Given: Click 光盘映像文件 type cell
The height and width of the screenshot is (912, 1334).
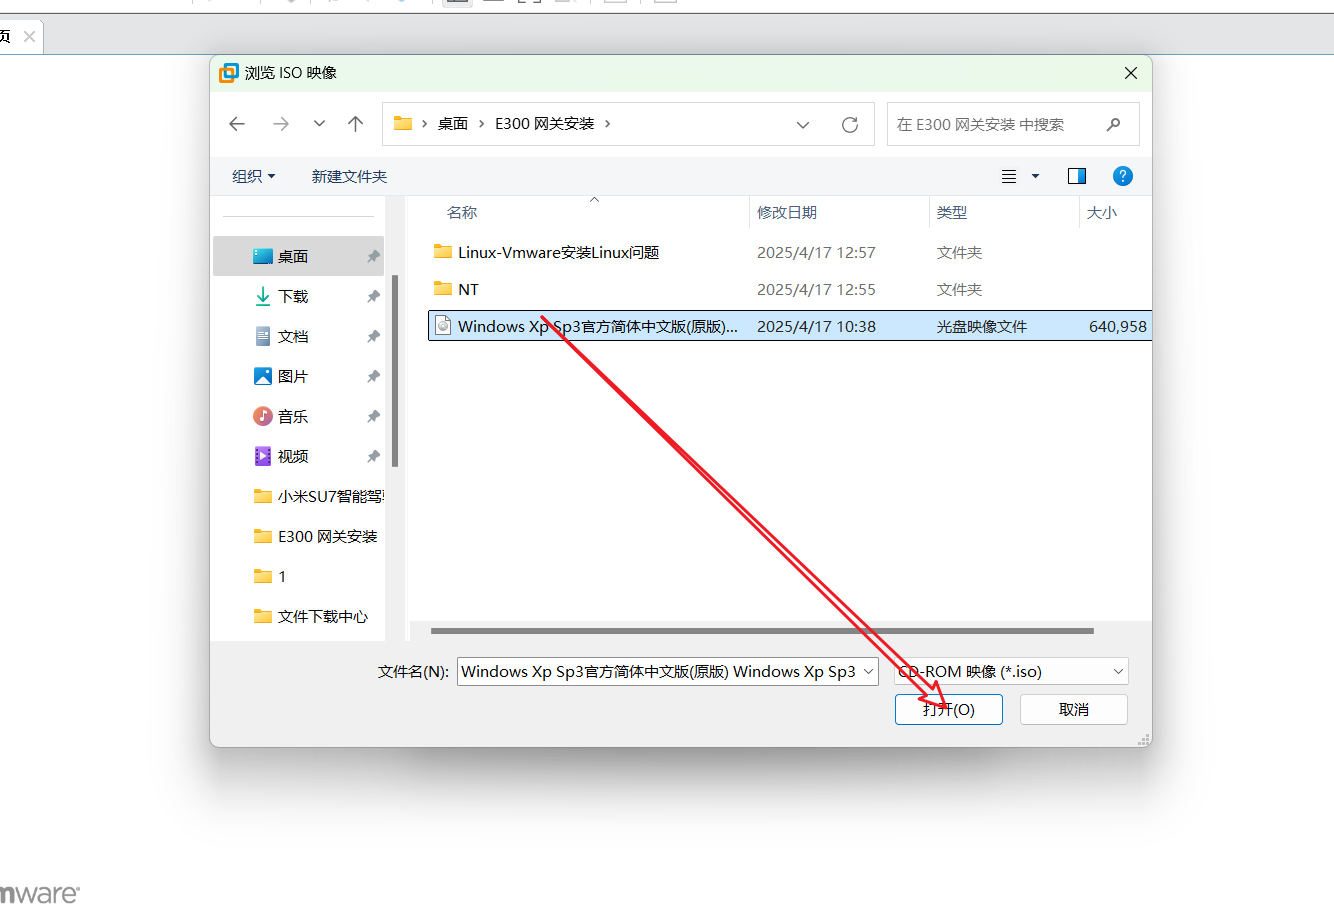Looking at the screenshot, I should [982, 326].
